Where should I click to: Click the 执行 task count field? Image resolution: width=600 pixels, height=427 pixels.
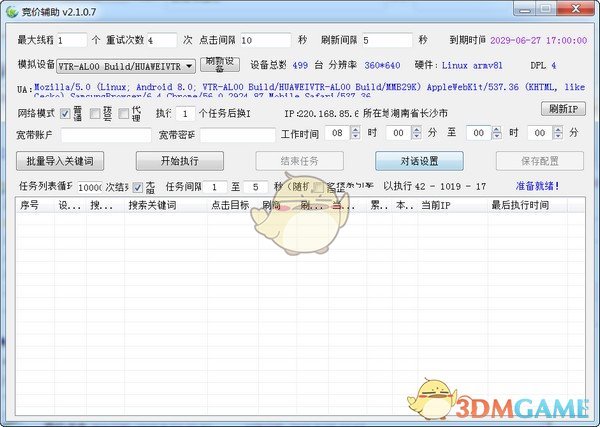click(x=186, y=114)
